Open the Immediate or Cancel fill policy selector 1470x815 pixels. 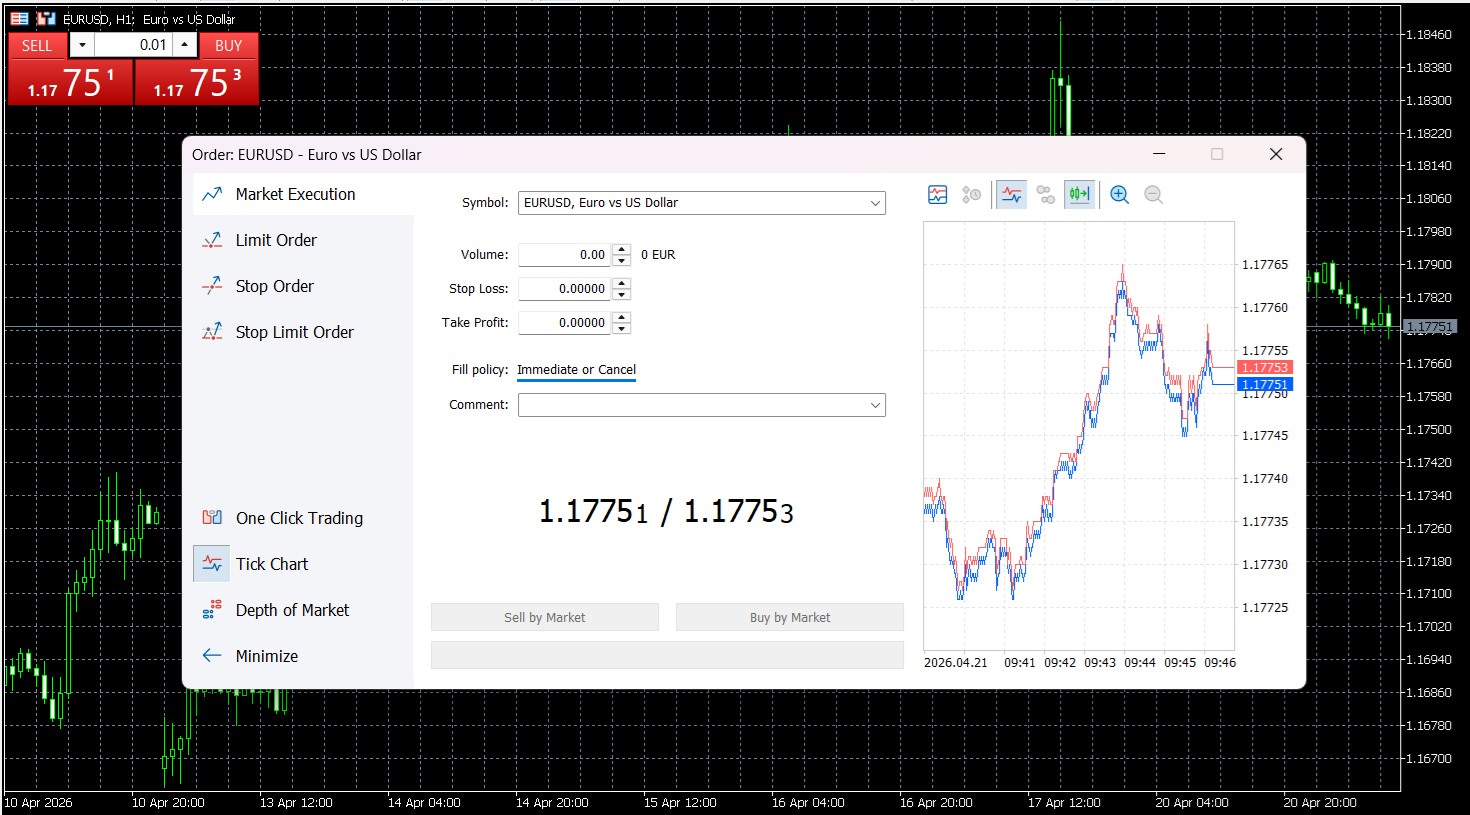[576, 370]
